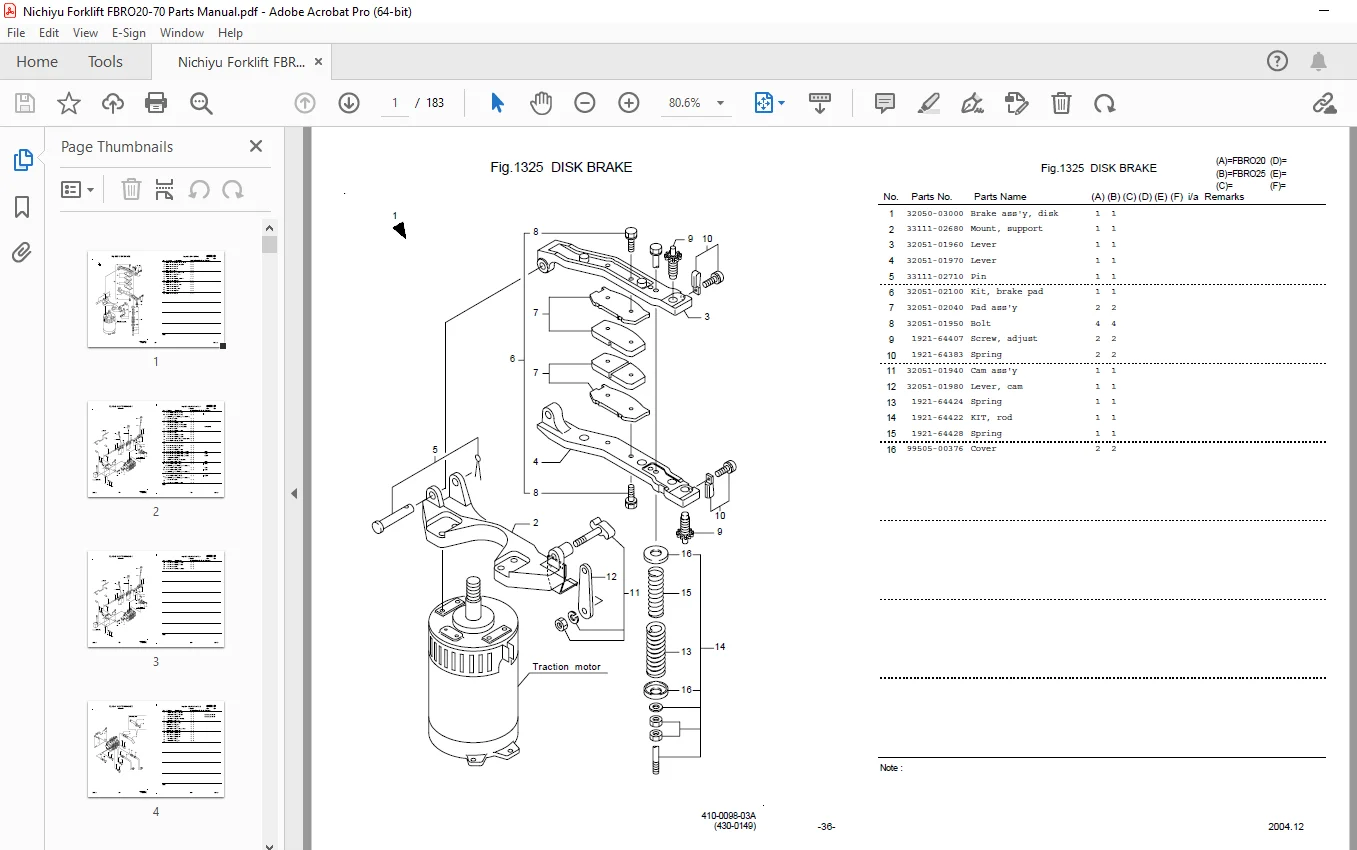
Task: Open the find text magnifier tool
Action: 201,103
